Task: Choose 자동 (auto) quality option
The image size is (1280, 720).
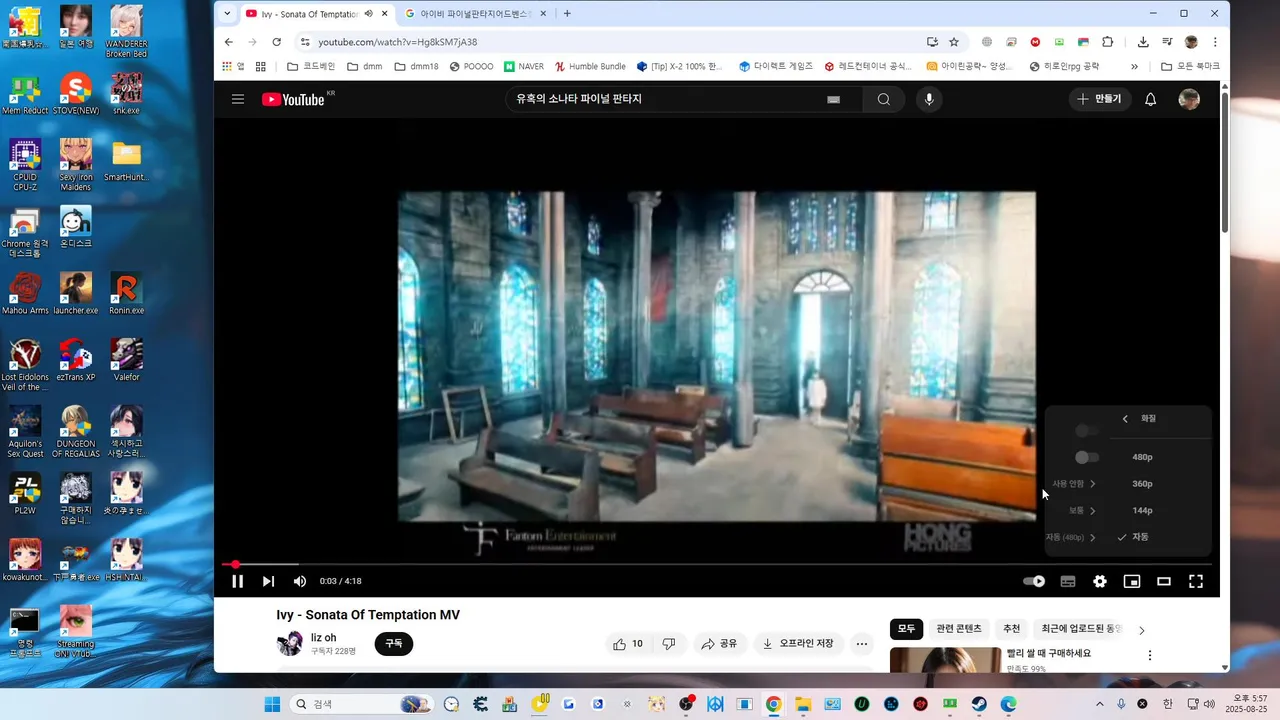Action: click(1140, 537)
